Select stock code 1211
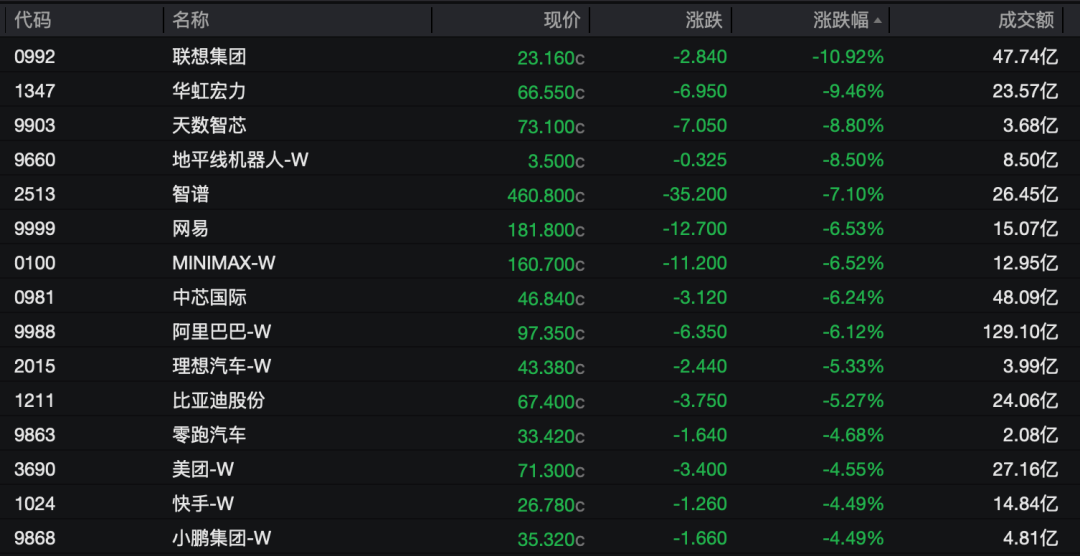The width and height of the screenshot is (1080, 556). [34, 401]
